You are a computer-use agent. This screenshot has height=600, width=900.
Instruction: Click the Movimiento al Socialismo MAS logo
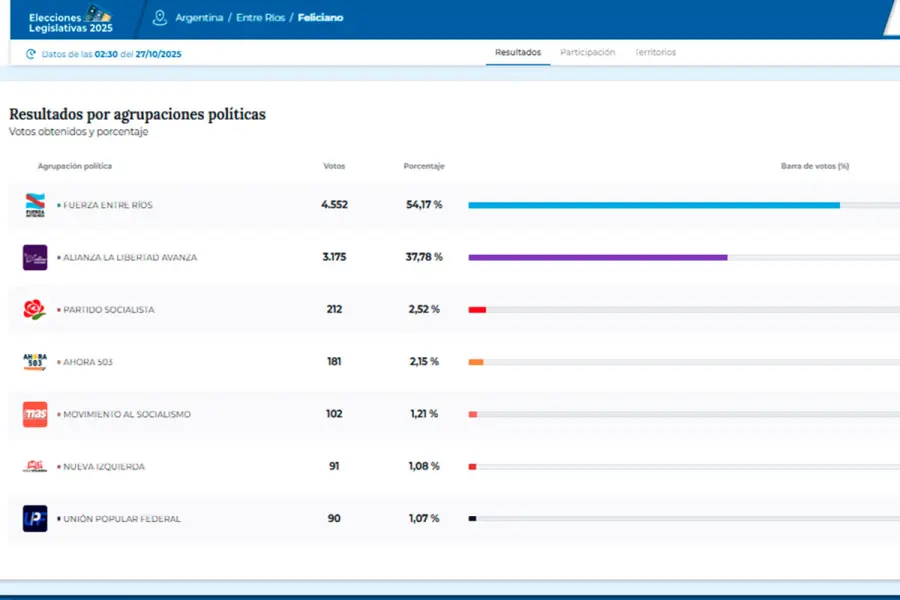(x=35, y=414)
